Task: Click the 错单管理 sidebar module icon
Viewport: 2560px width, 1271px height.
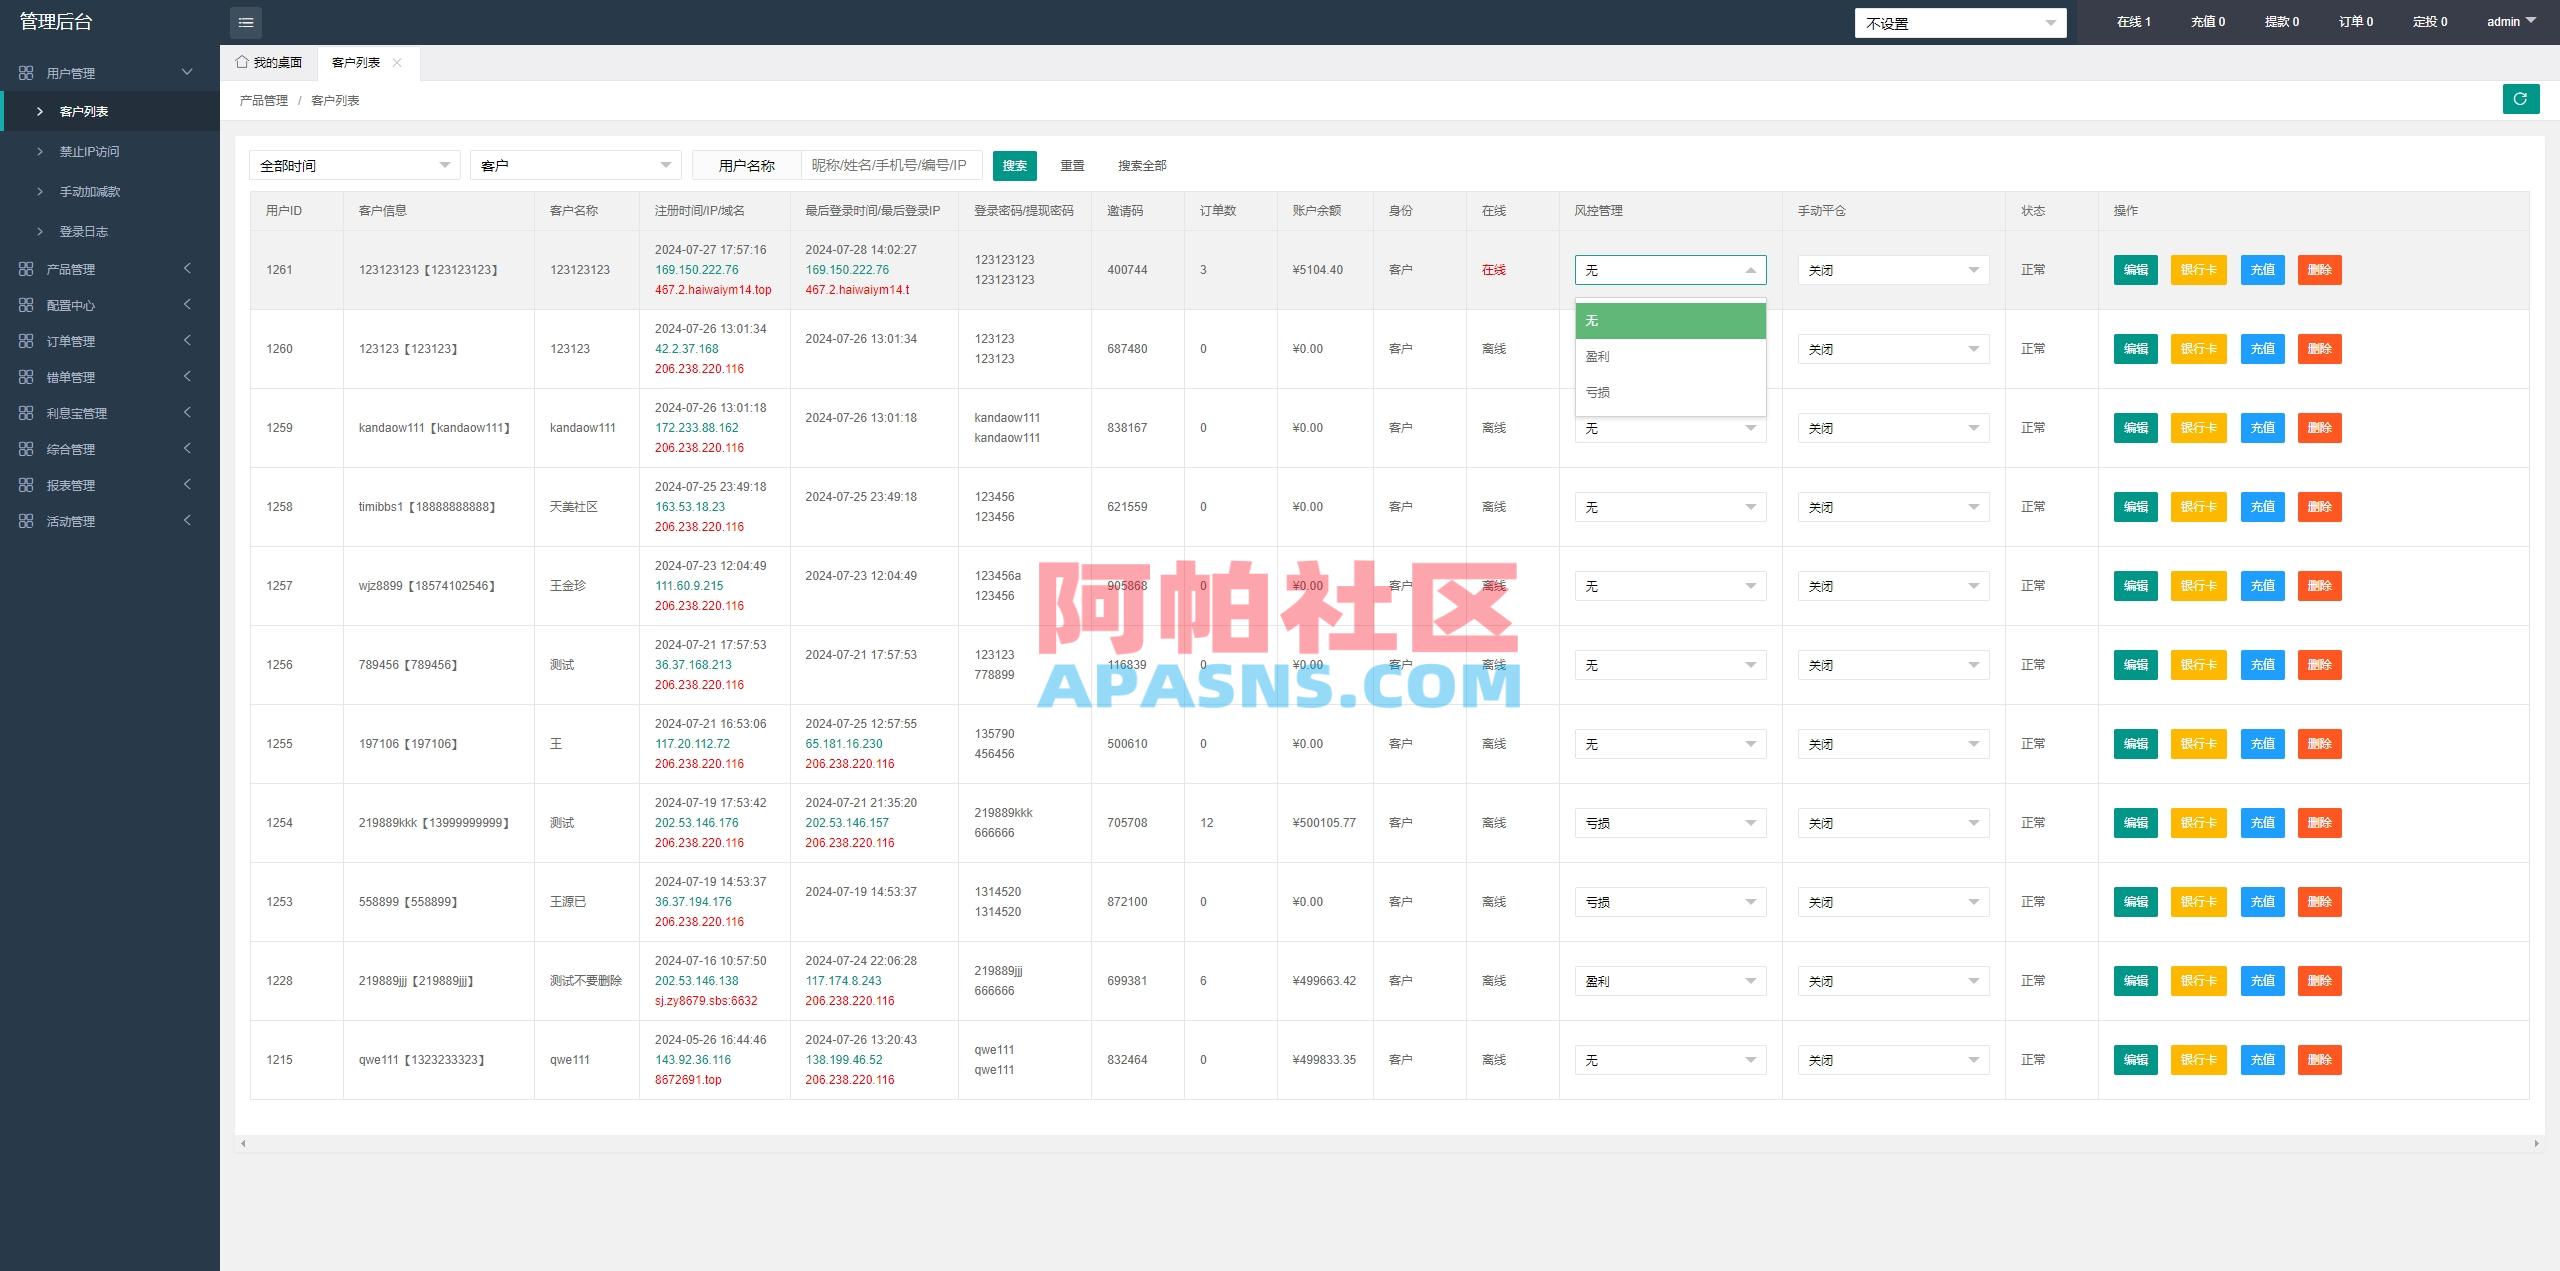Action: (27, 376)
